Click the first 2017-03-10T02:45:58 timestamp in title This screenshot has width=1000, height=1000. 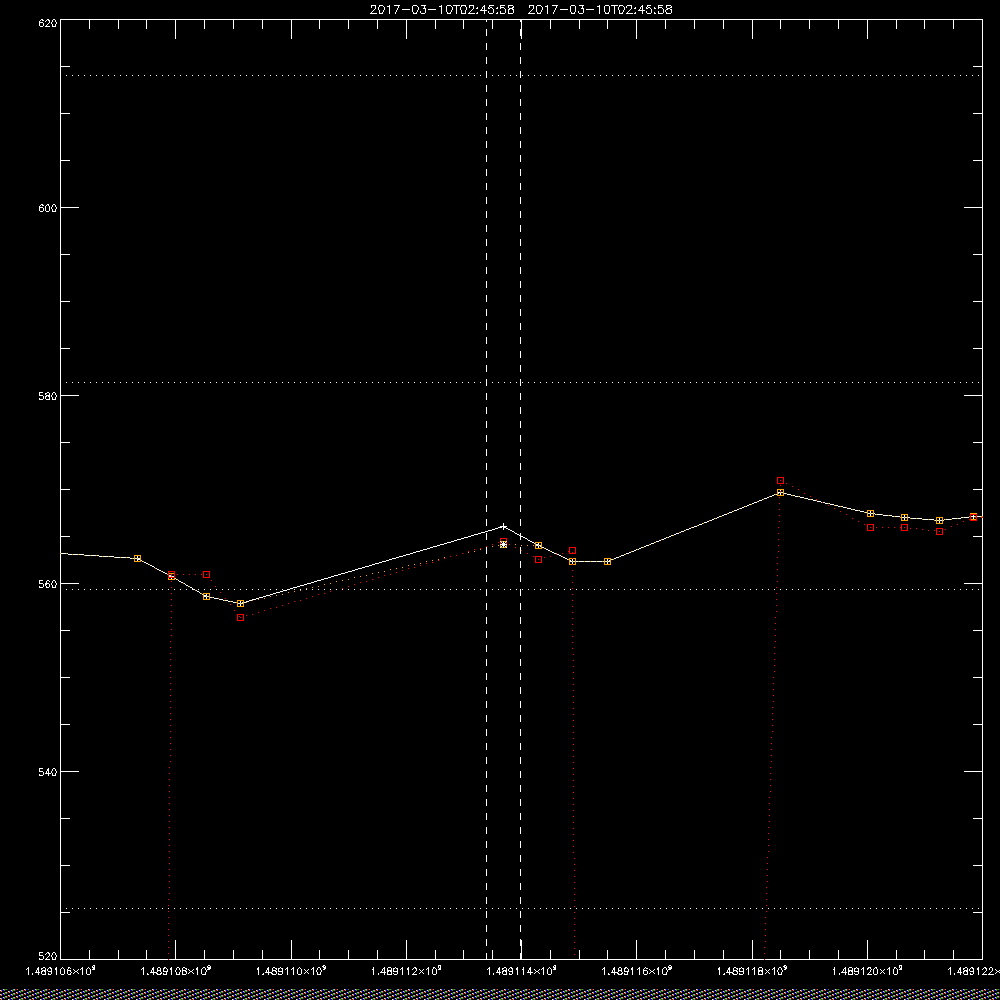point(442,10)
